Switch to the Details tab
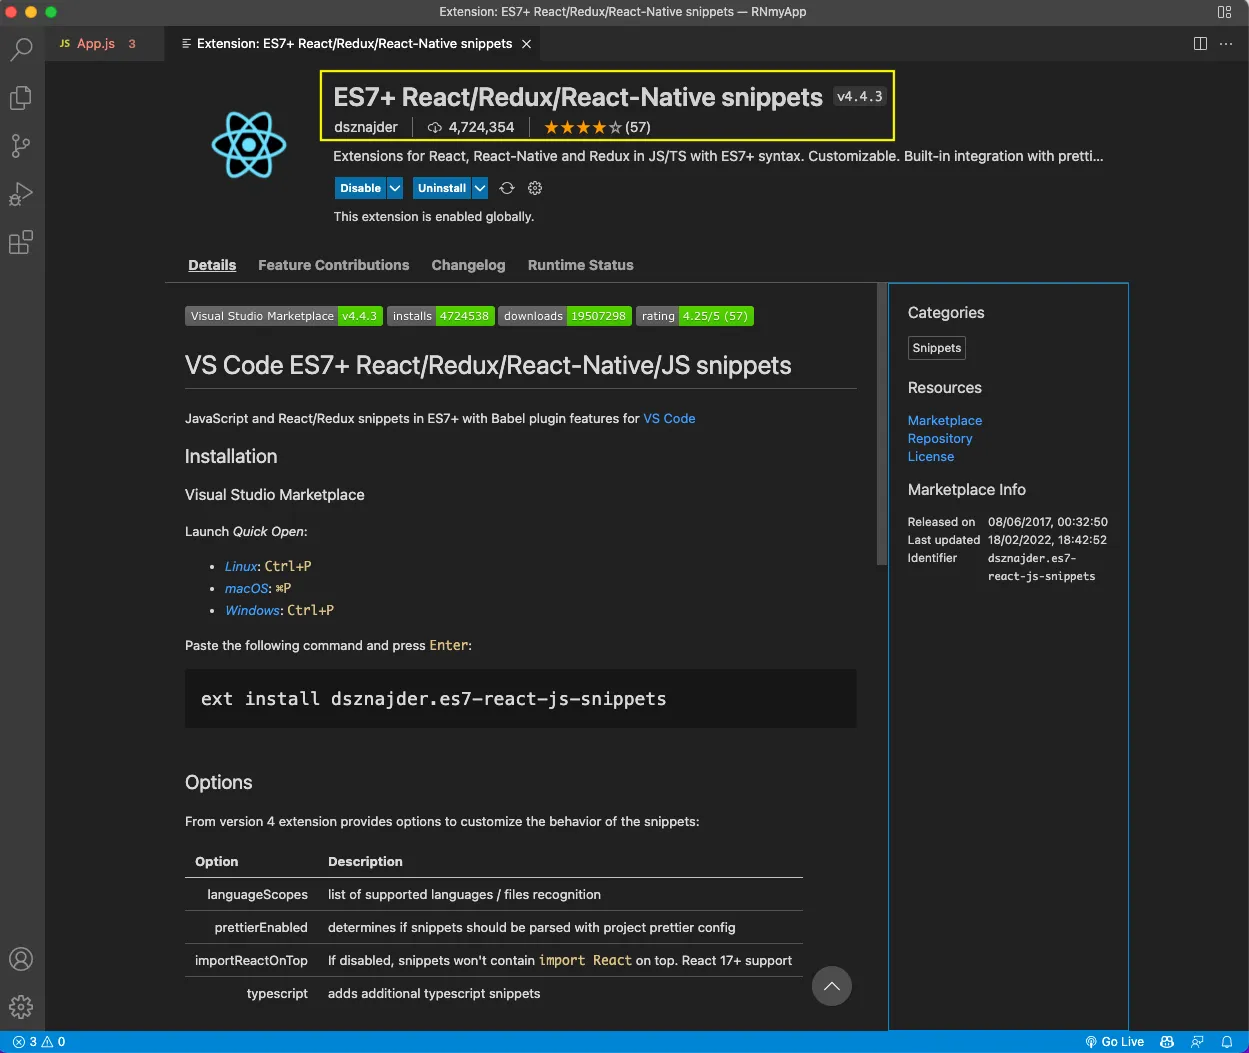 click(212, 265)
